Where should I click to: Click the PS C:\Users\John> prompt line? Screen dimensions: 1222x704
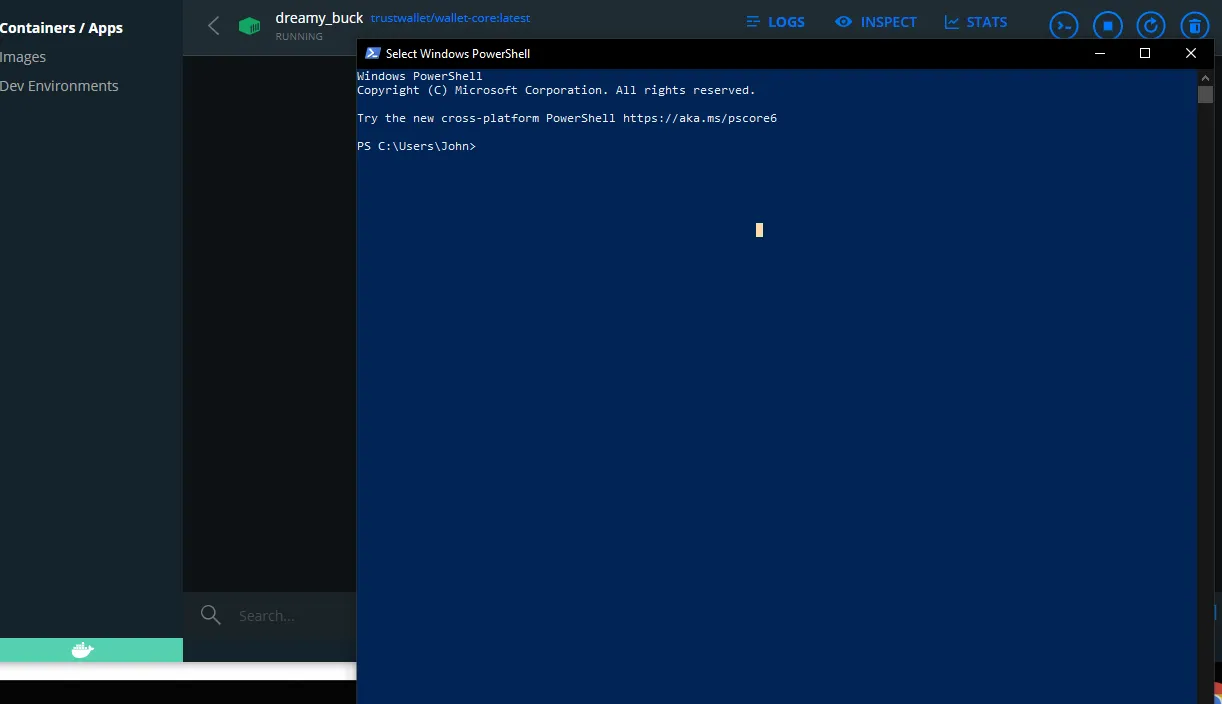coord(417,147)
